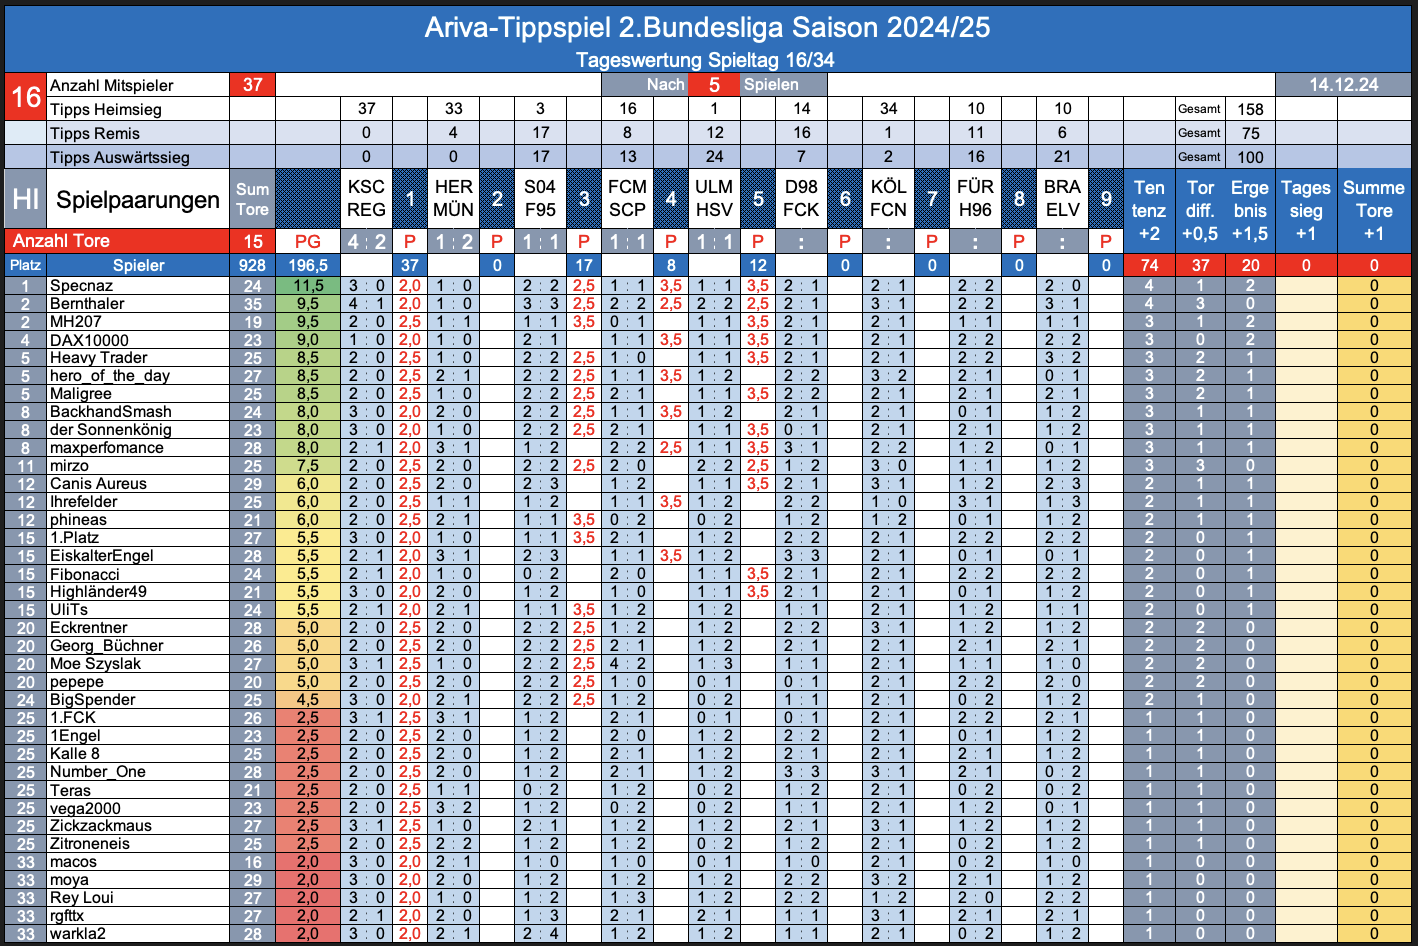The image size is (1418, 946).
Task: Click the Spielpaarungen header cell
Action: pos(138,199)
